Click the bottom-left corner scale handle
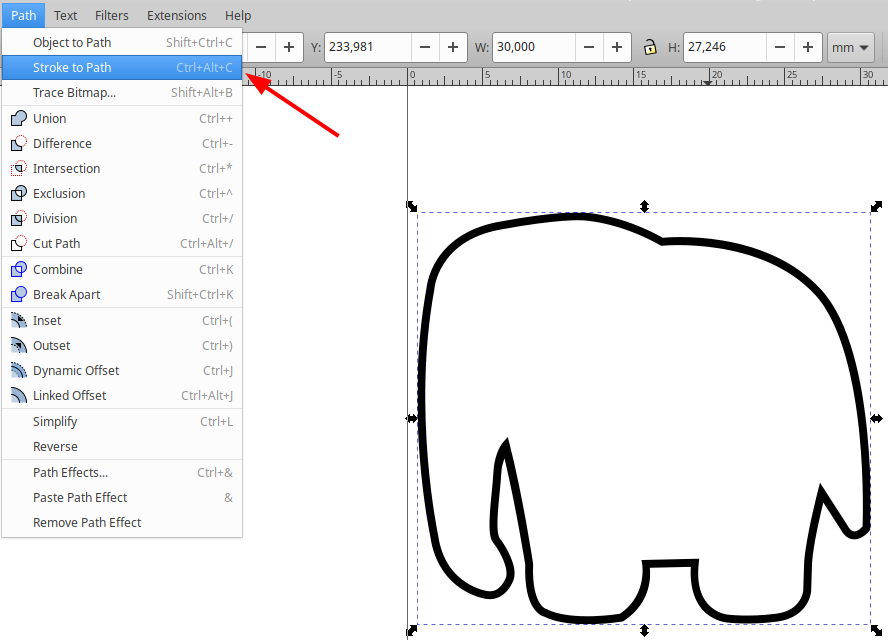 click(x=412, y=630)
